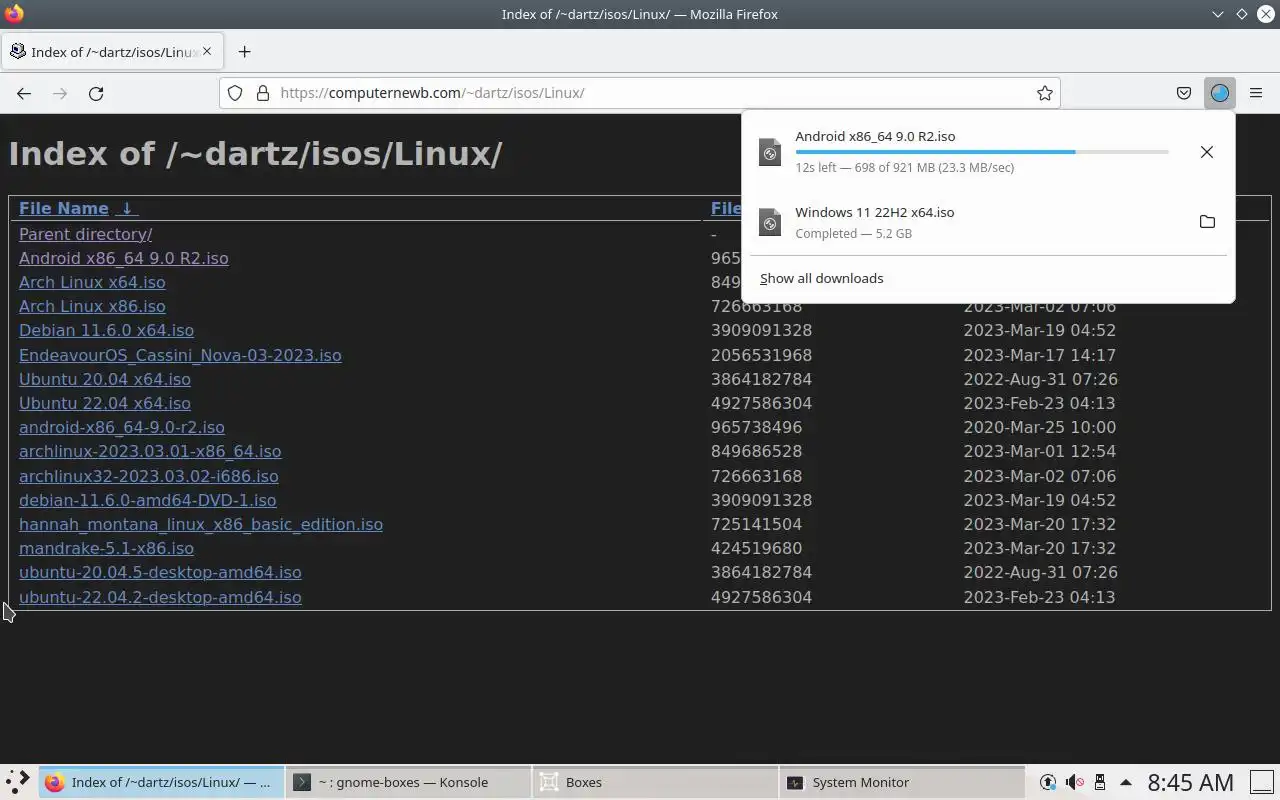Close the Index of ~dartz tab
1280x800 pixels.
click(x=207, y=51)
